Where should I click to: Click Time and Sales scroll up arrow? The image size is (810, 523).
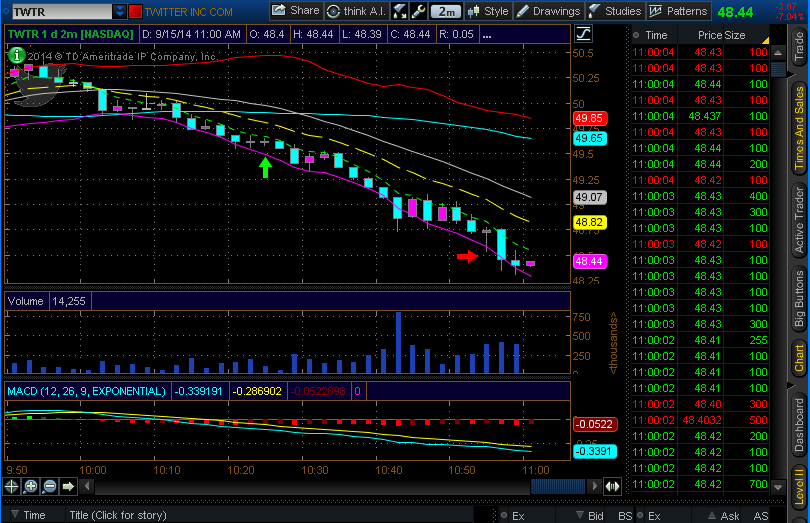778,53
